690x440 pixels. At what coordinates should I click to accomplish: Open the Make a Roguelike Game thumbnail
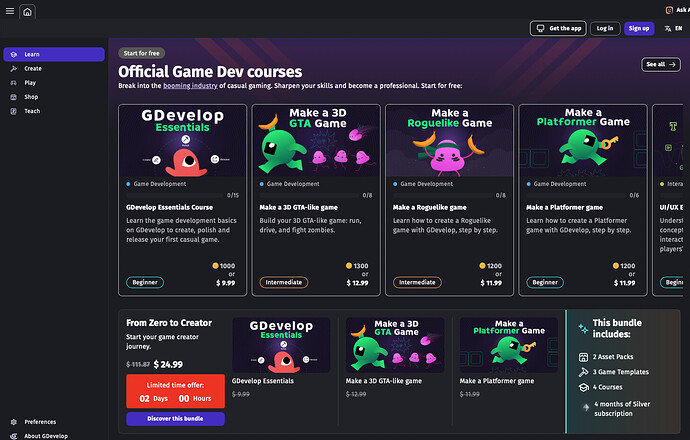click(449, 141)
